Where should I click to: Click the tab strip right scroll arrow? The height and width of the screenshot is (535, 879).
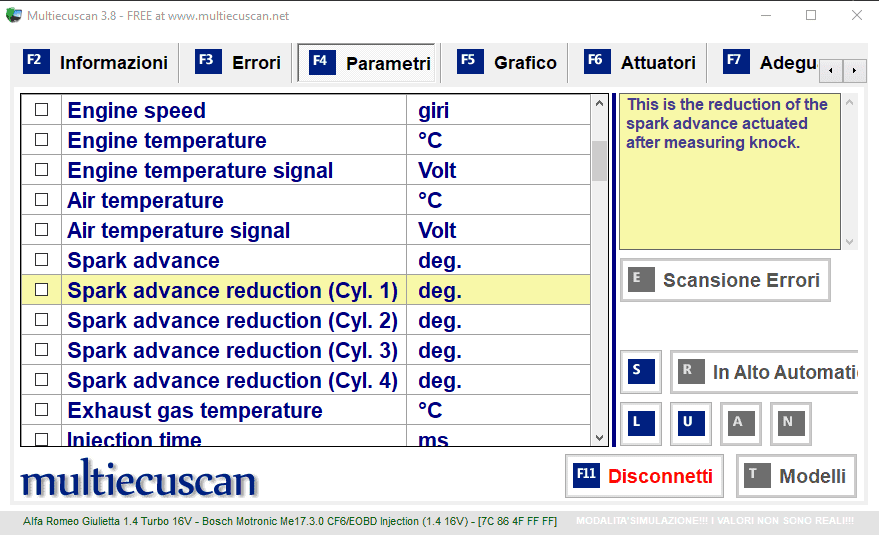(854, 71)
